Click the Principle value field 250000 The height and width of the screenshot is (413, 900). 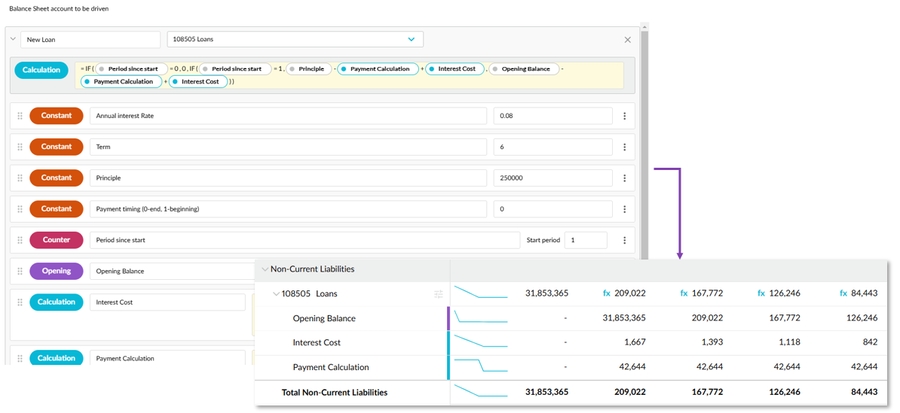pos(552,178)
